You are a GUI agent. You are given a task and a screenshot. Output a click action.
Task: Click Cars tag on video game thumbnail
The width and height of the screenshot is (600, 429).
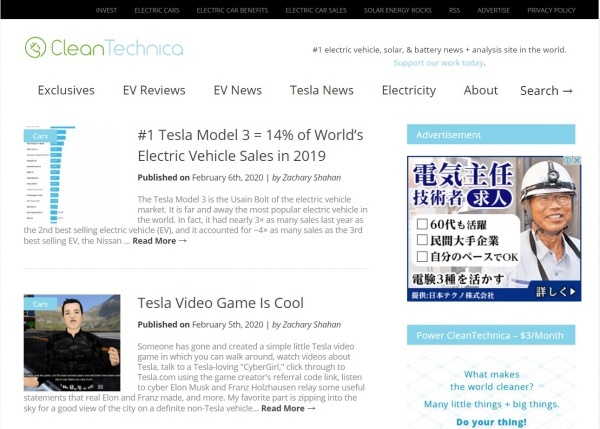point(40,304)
